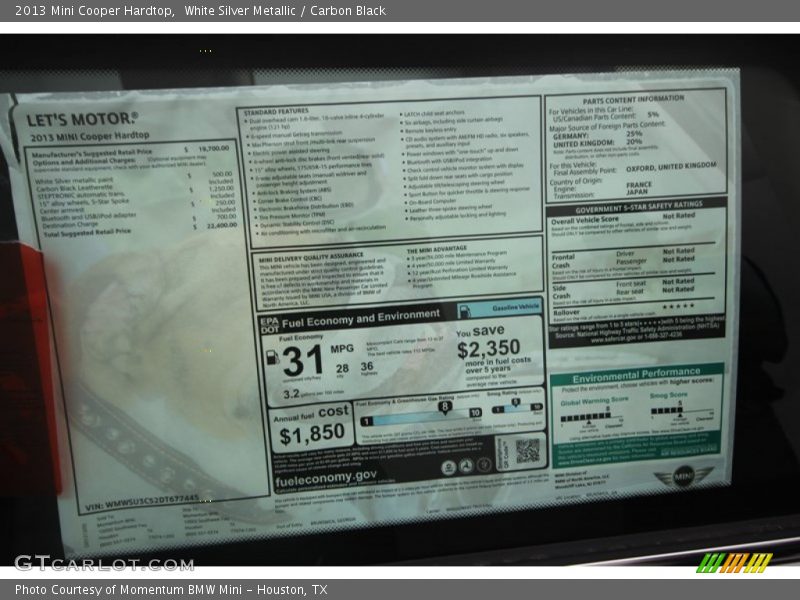The image size is (800, 600).
Task: Click the Momentum BMW Mini photo credit
Action: coord(171,590)
